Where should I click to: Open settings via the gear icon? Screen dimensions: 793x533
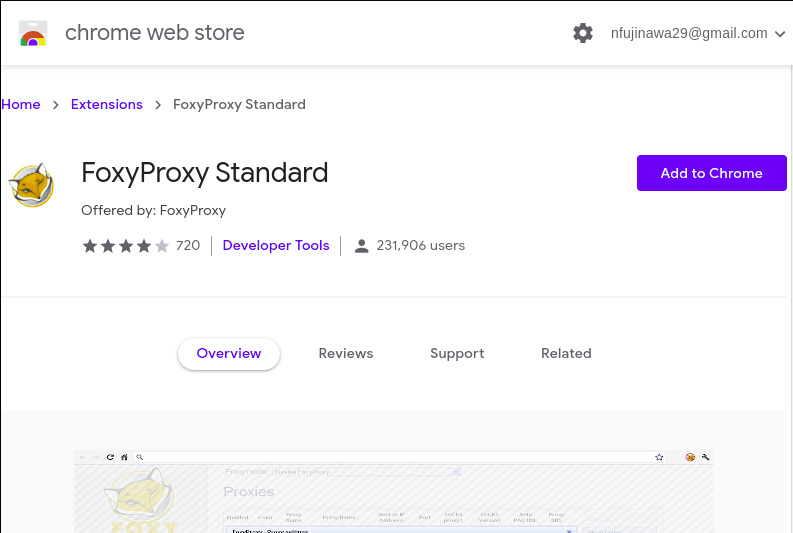click(583, 33)
